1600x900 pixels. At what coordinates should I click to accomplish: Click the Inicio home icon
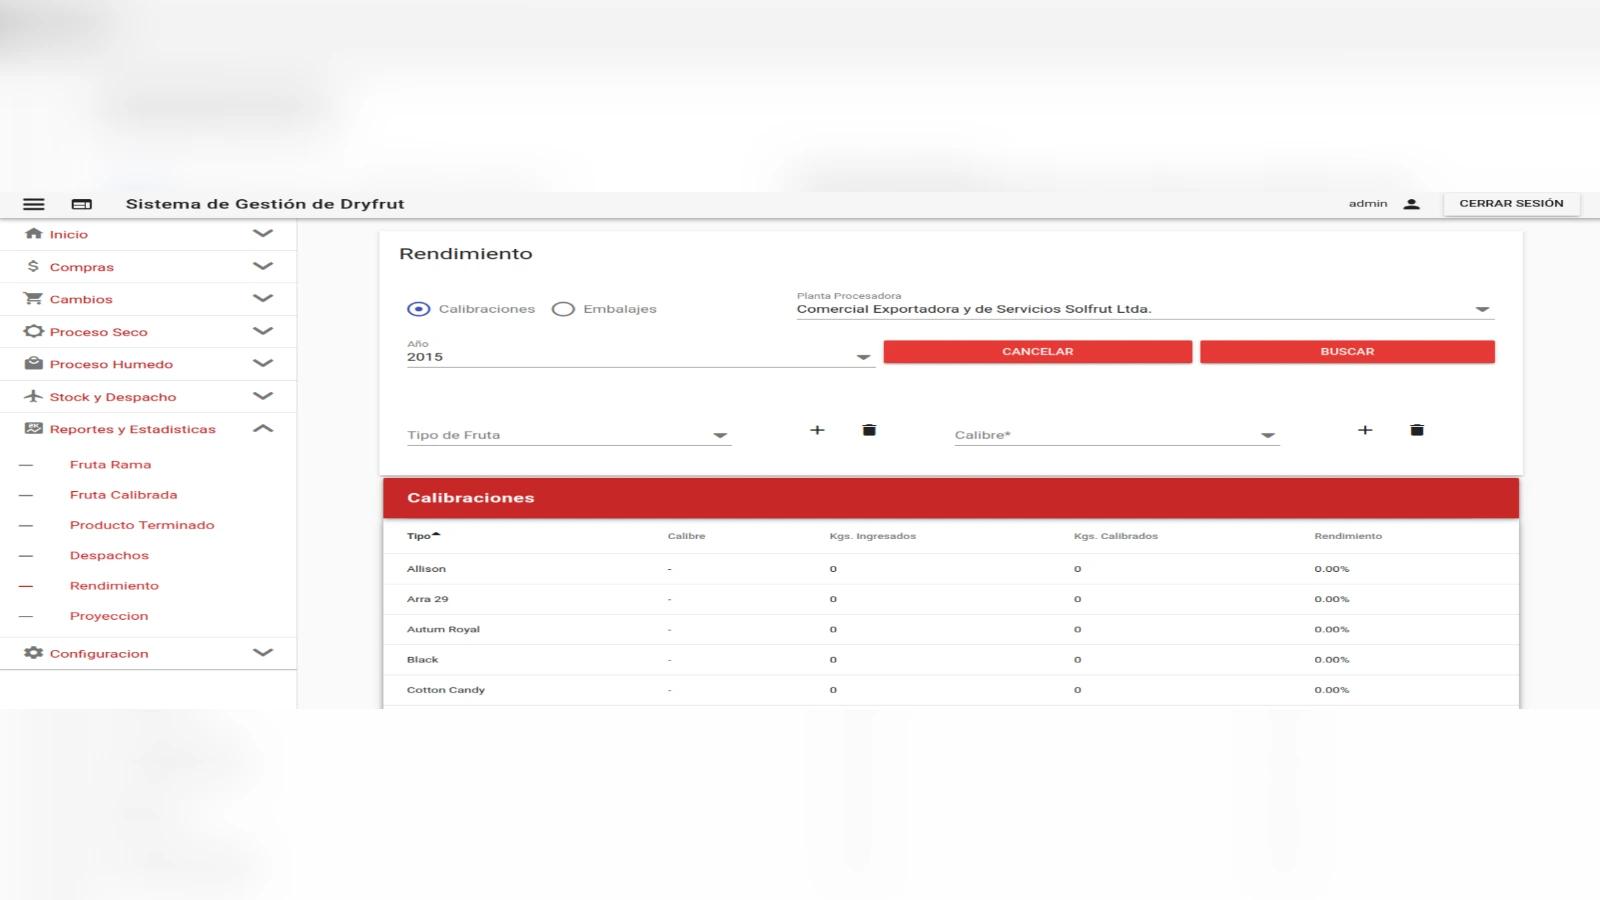pyautogui.click(x=31, y=233)
